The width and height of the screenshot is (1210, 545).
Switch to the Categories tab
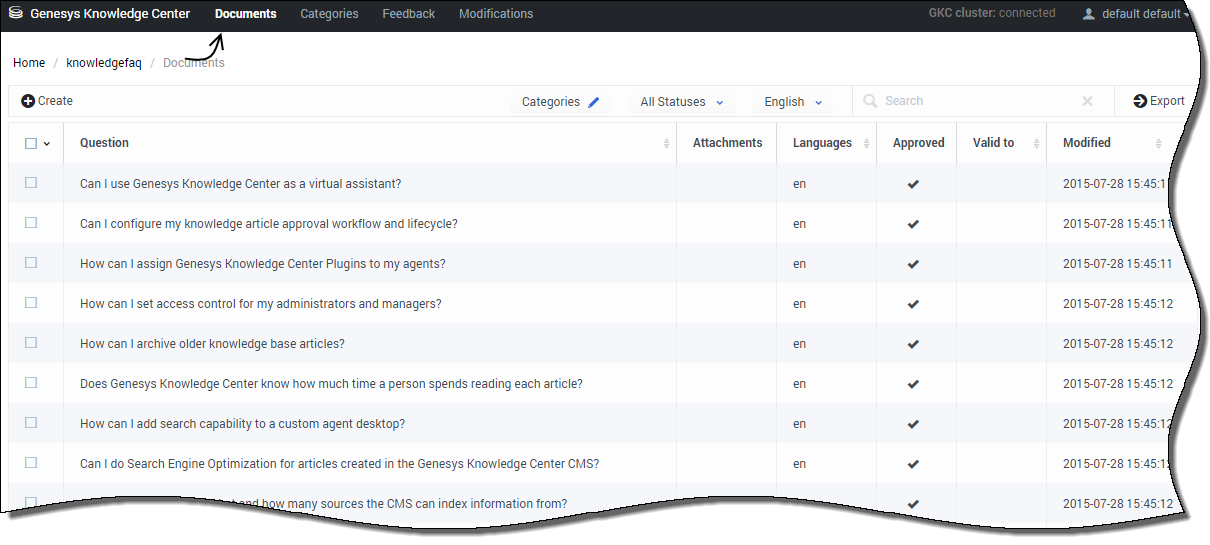pyautogui.click(x=329, y=14)
